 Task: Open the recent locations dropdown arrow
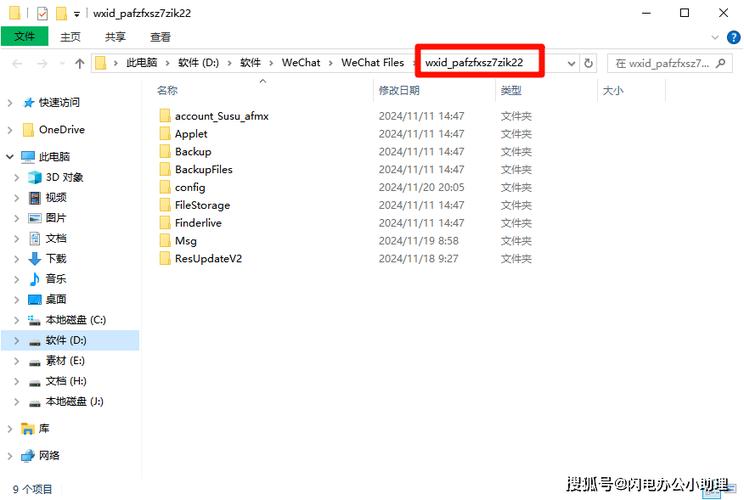pos(62,63)
